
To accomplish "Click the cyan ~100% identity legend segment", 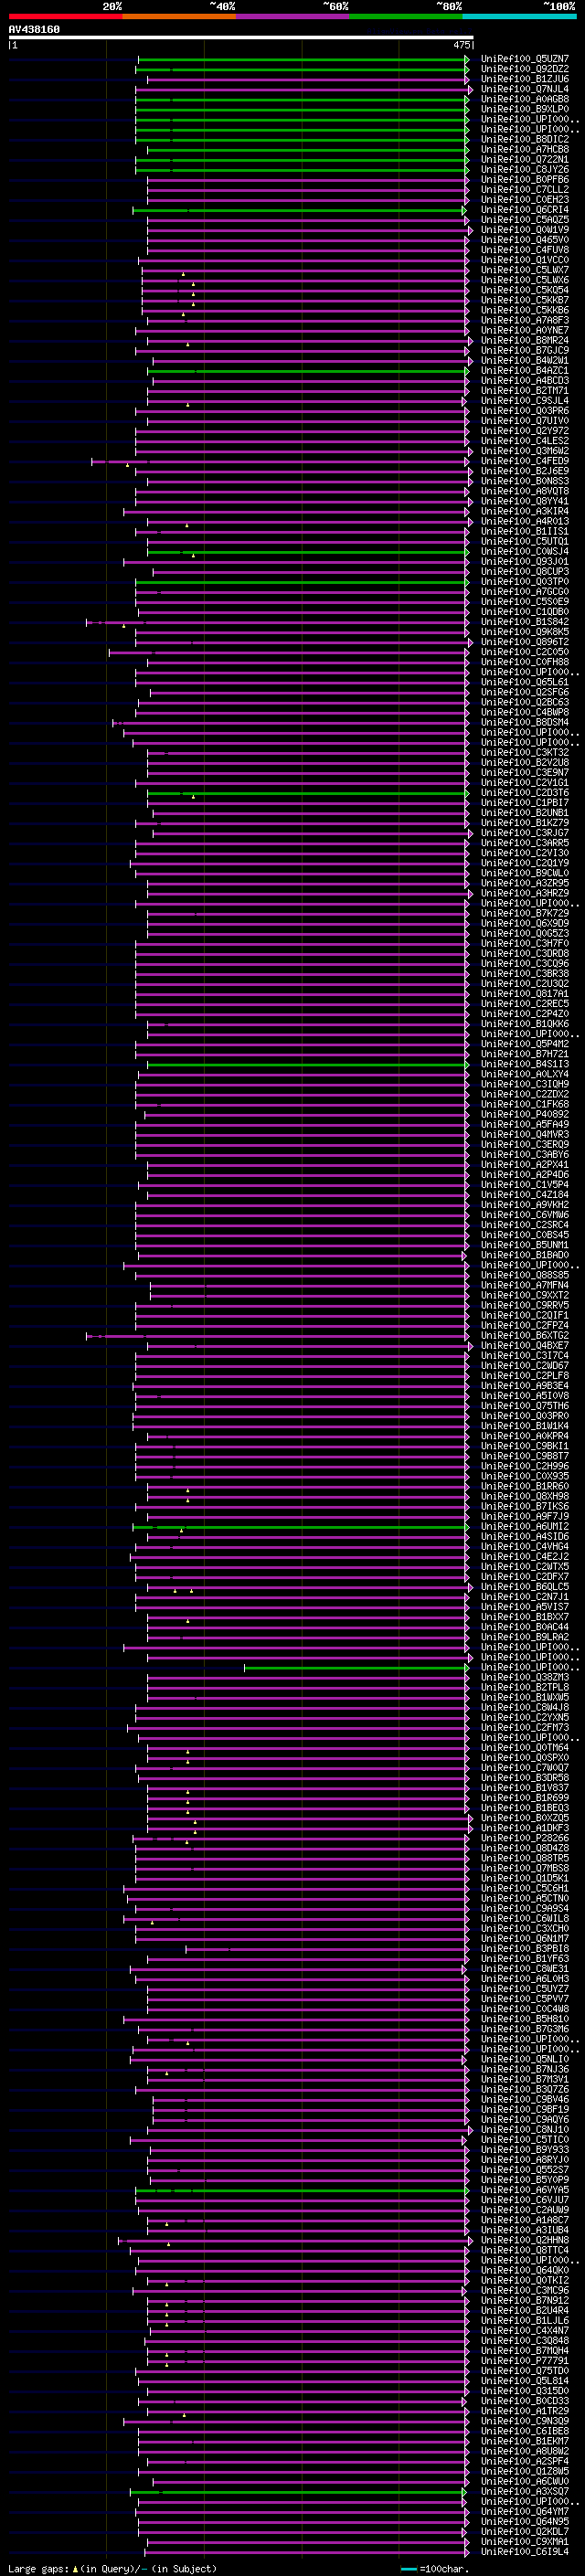I will pyautogui.click(x=519, y=16).
